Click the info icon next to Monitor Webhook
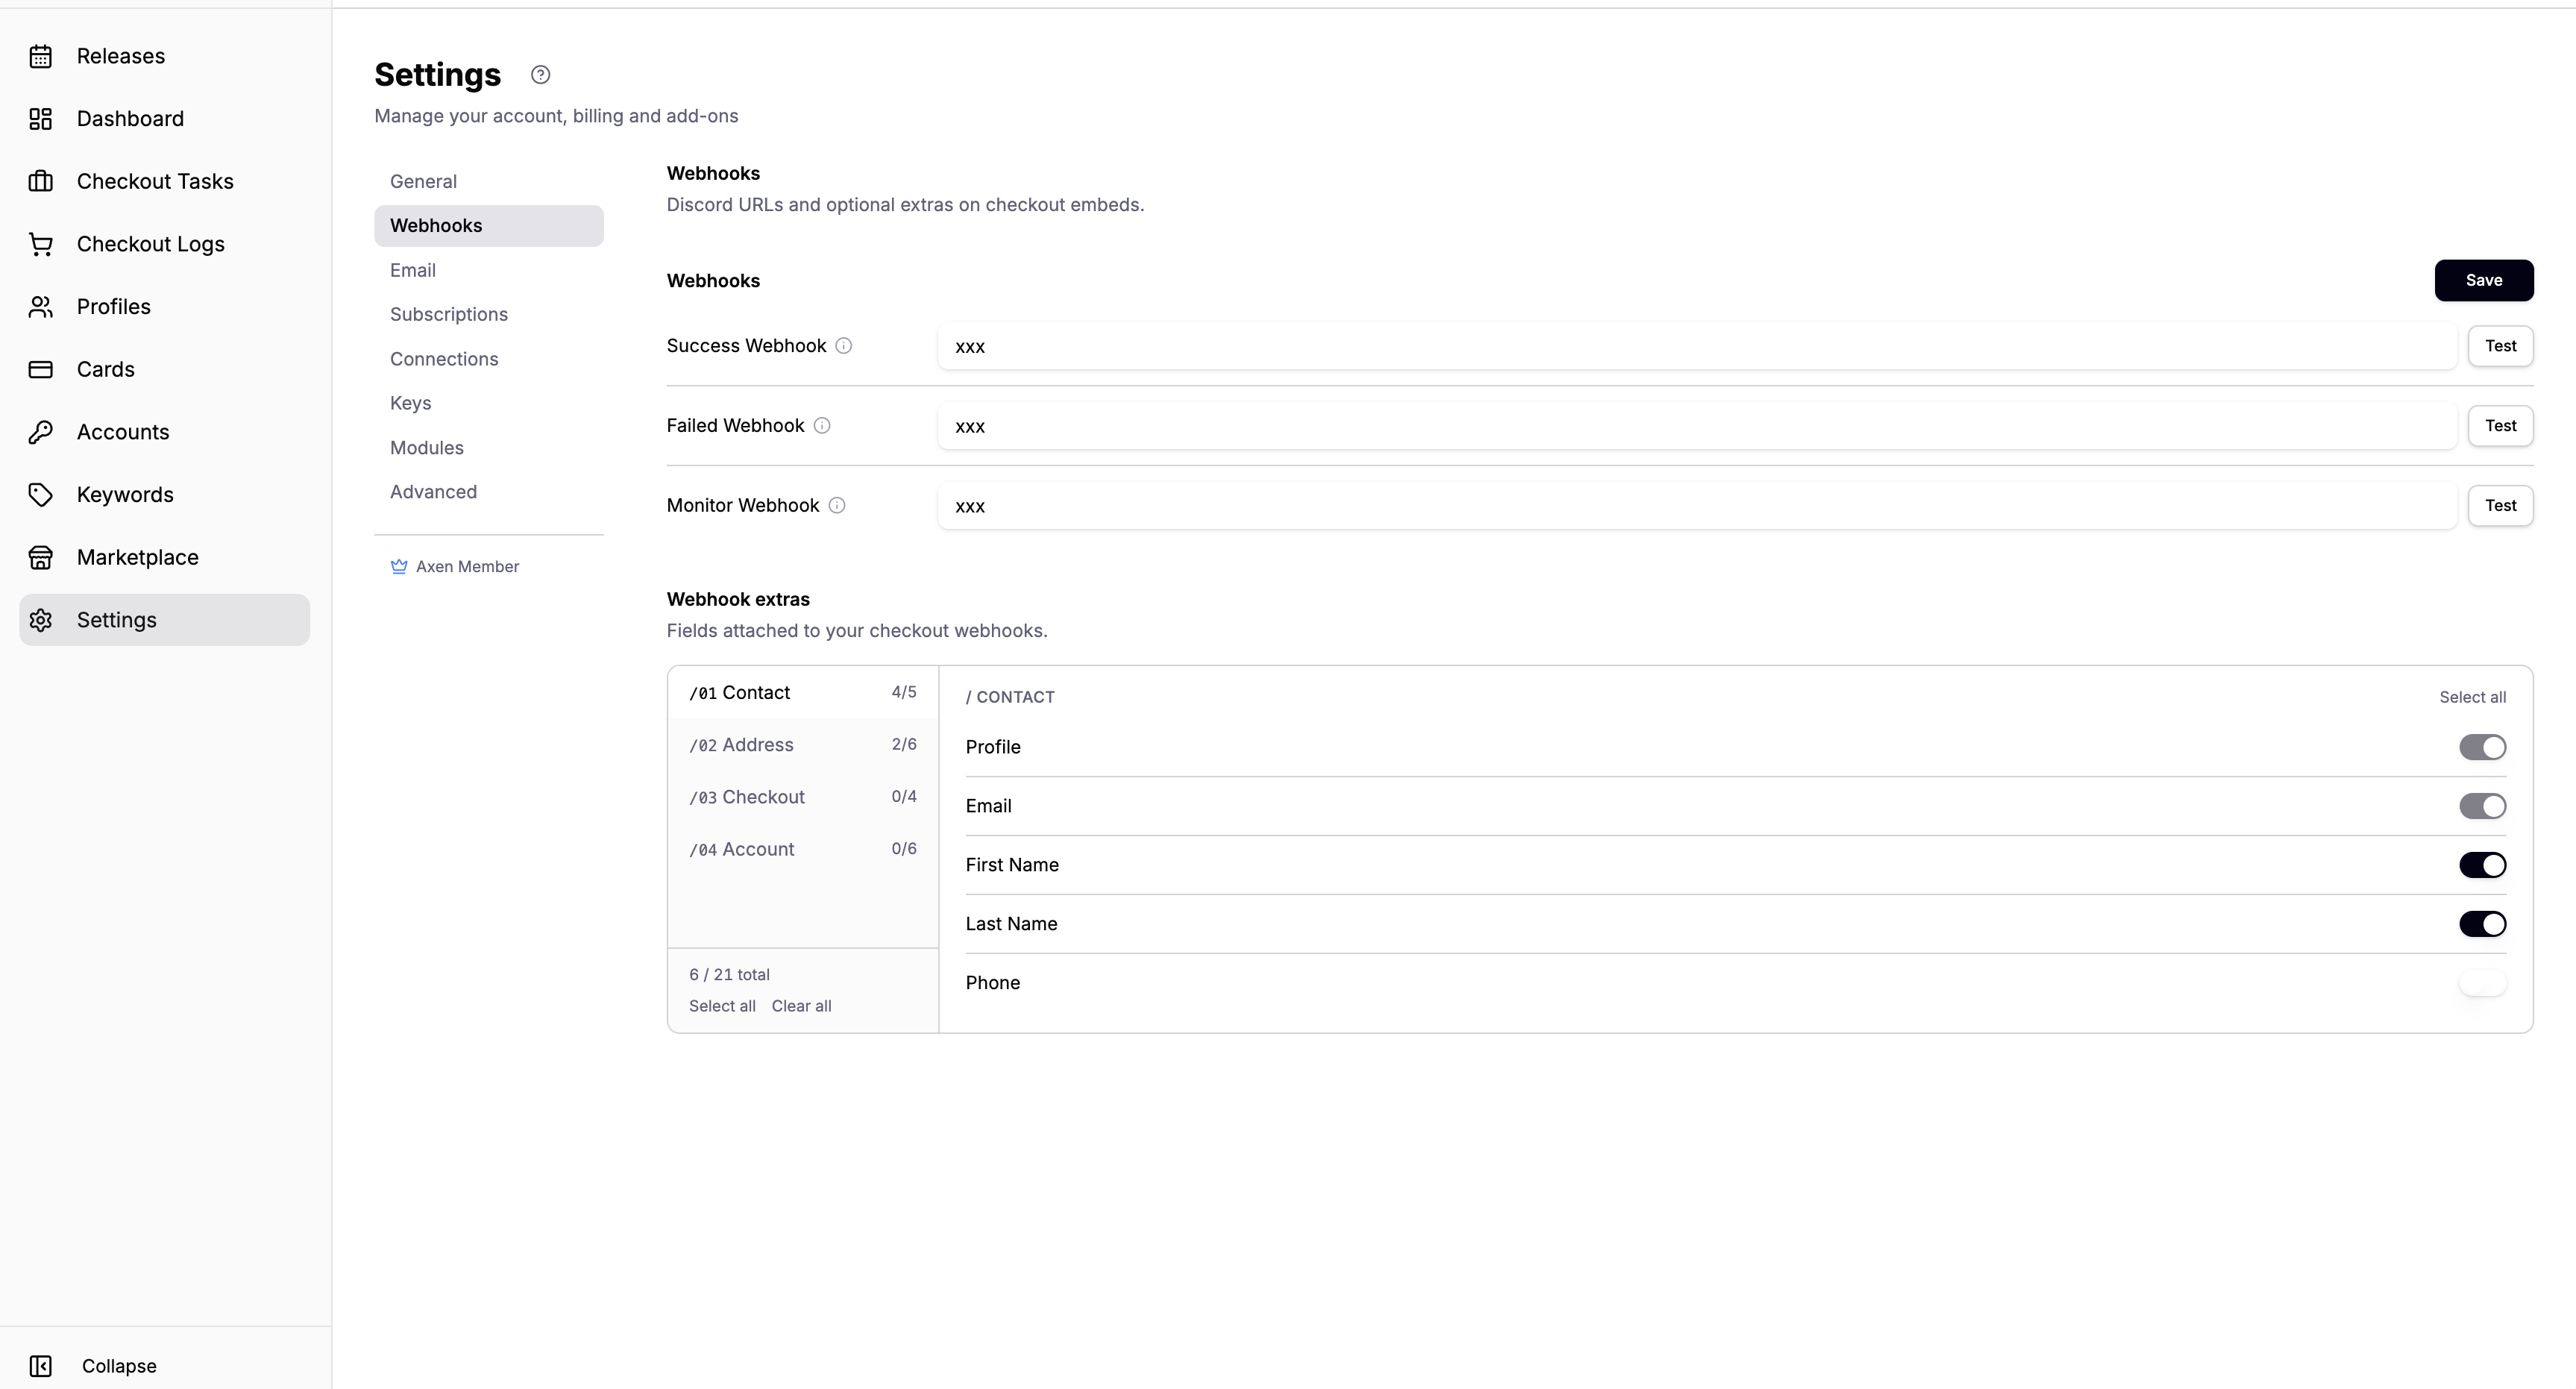Image resolution: width=2576 pixels, height=1389 pixels. (836, 506)
